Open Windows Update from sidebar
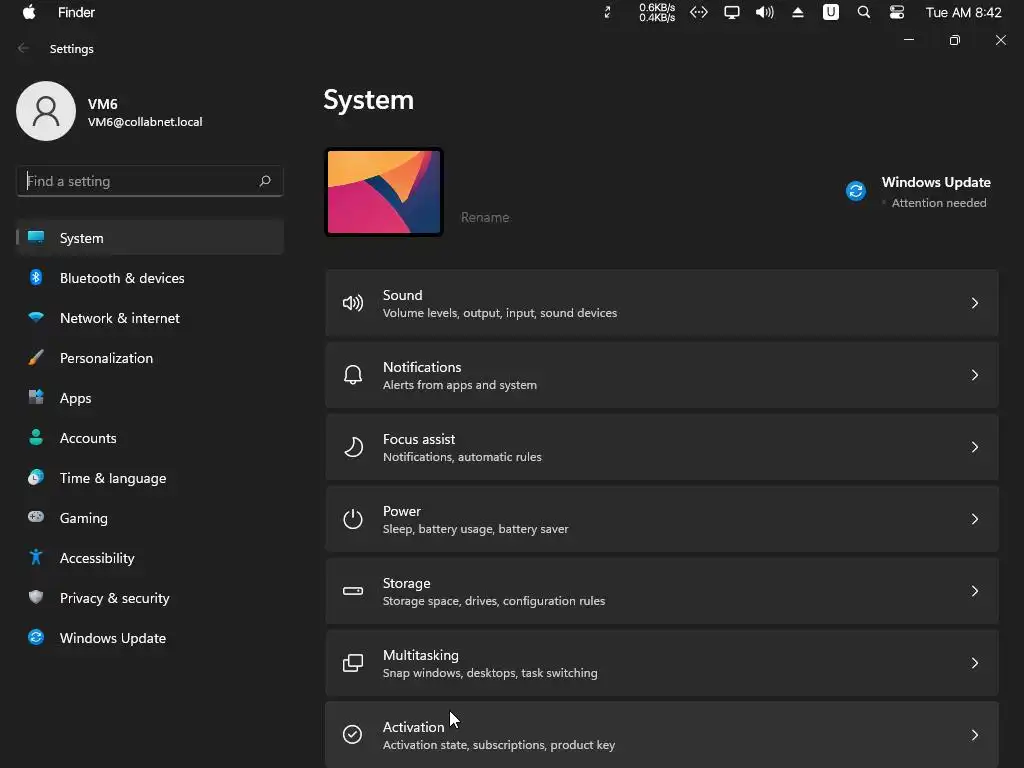 point(150,638)
